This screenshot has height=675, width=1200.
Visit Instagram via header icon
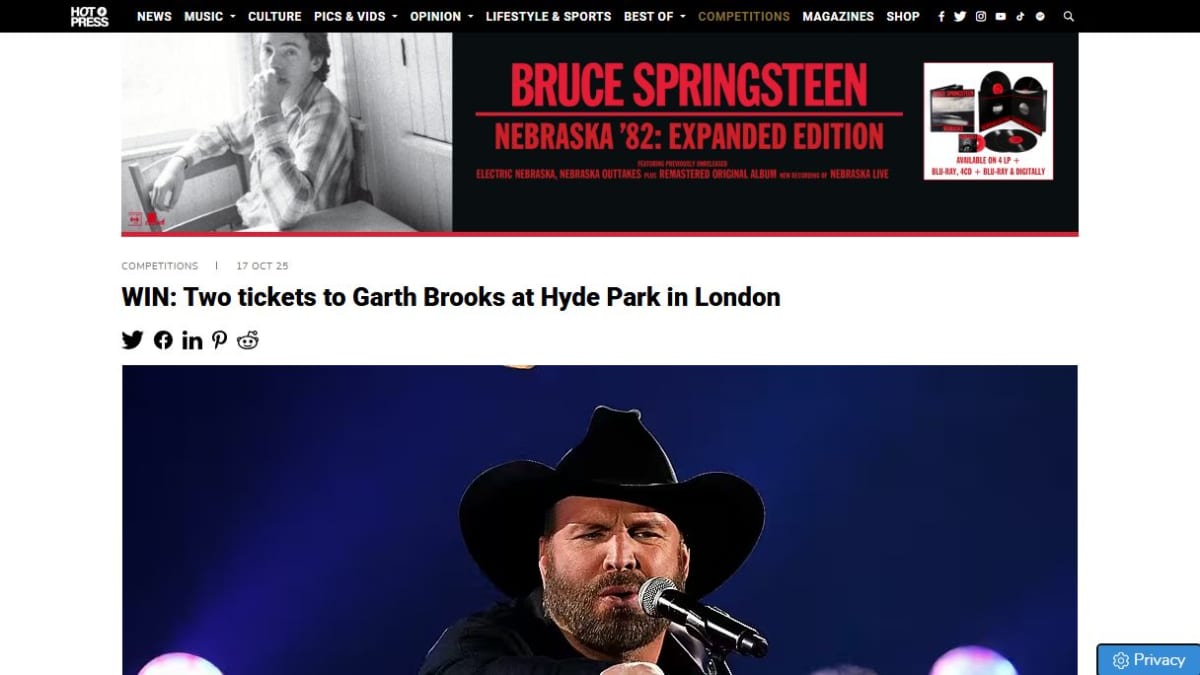click(x=981, y=16)
